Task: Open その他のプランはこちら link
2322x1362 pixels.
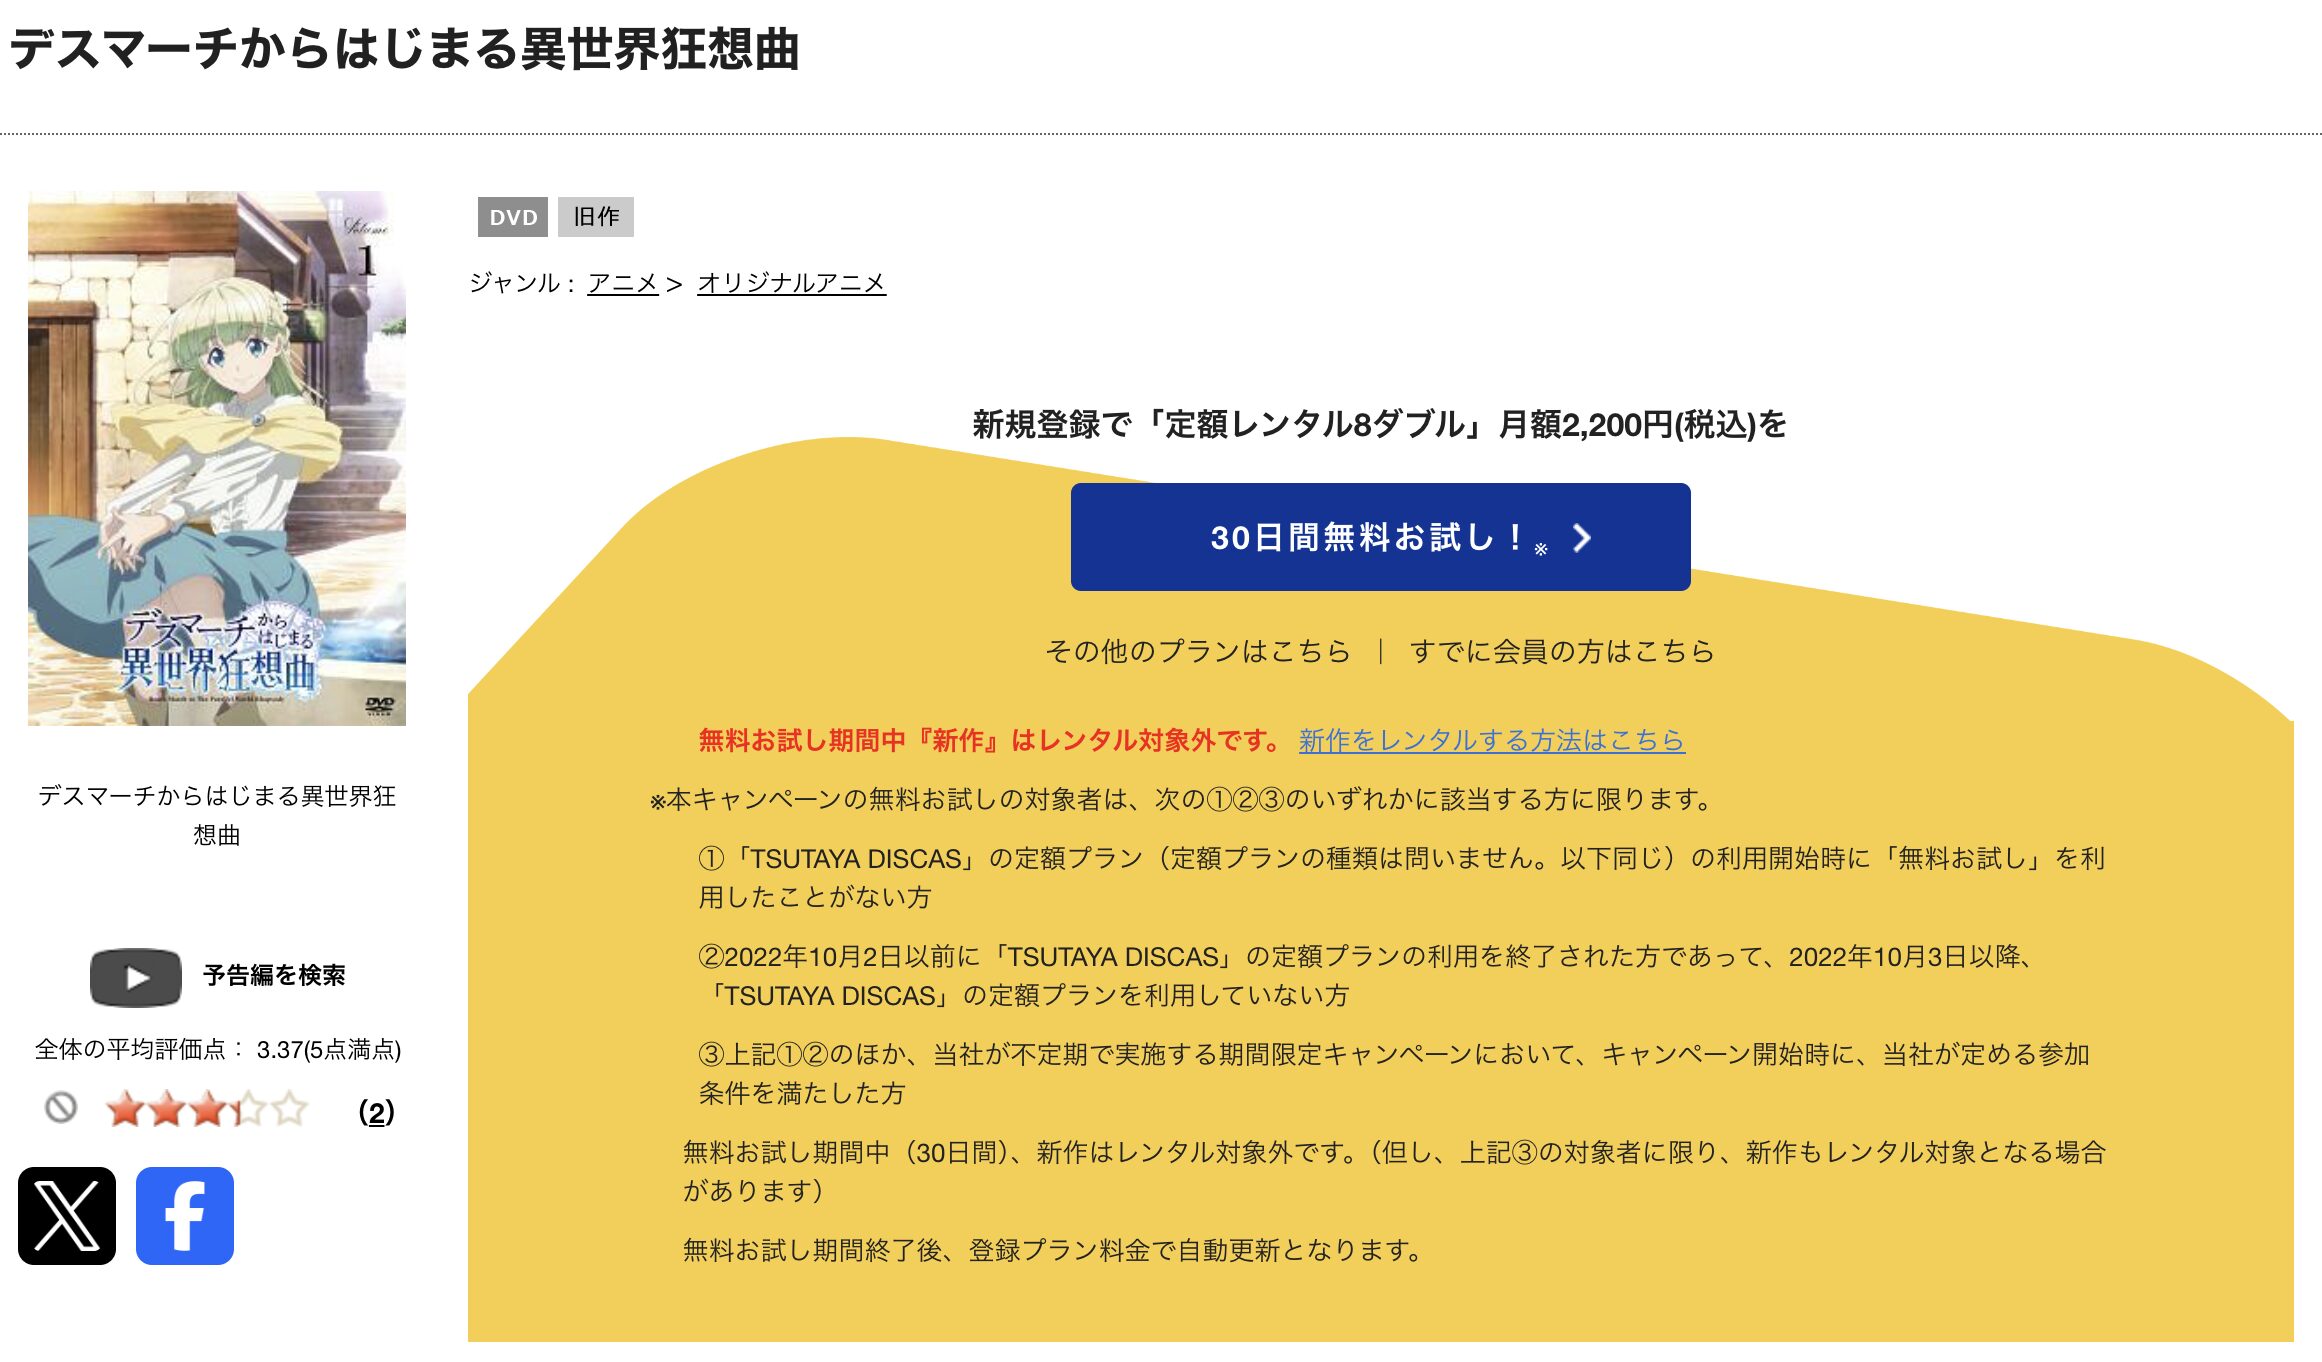Action: coord(1197,651)
